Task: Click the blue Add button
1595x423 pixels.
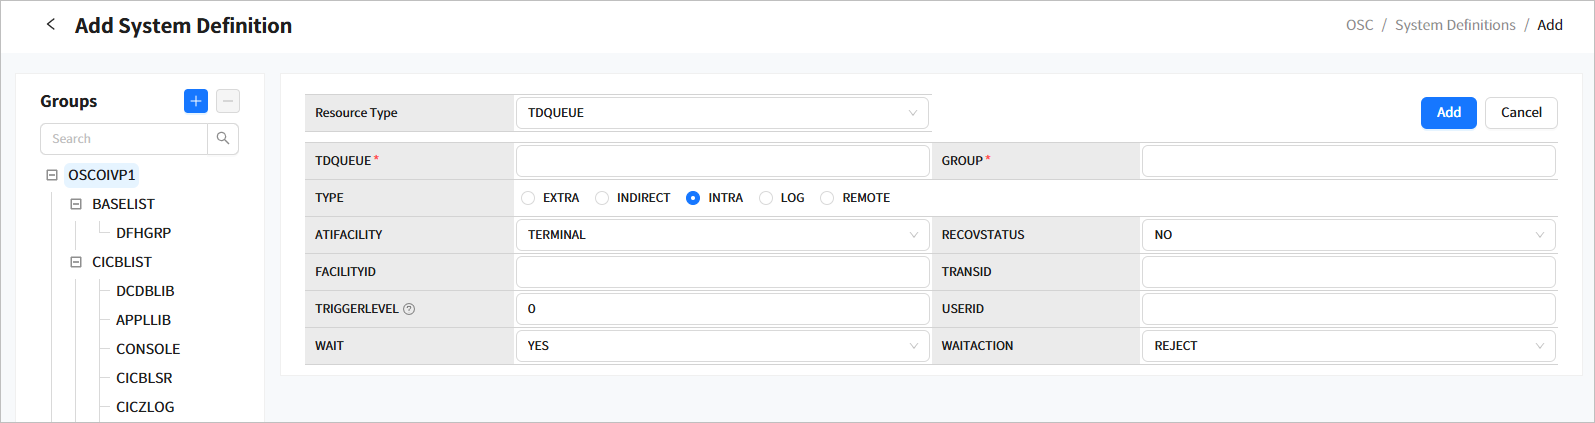Action: [1448, 113]
